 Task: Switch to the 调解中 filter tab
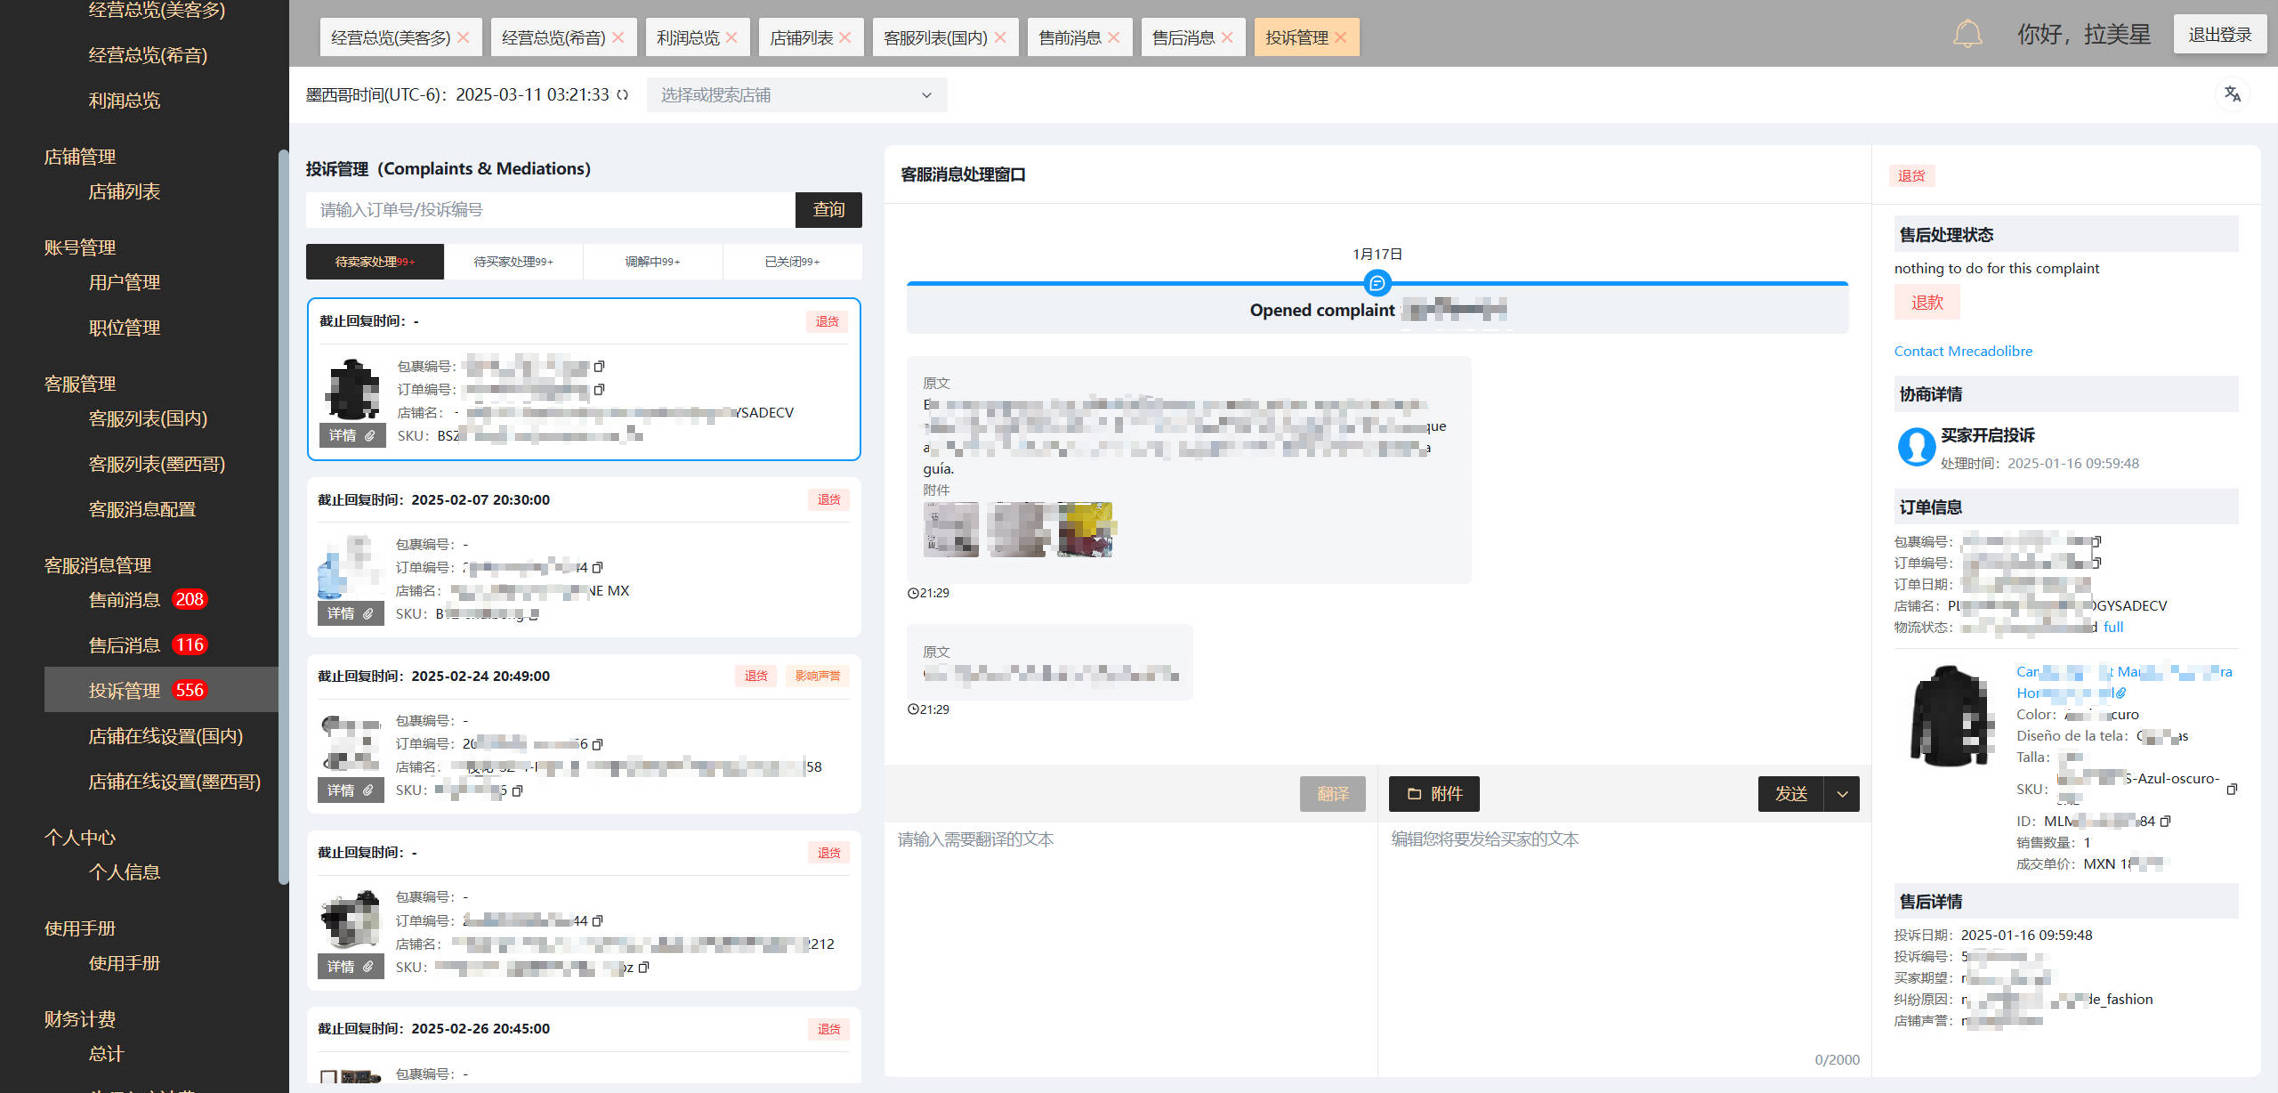[x=652, y=261]
